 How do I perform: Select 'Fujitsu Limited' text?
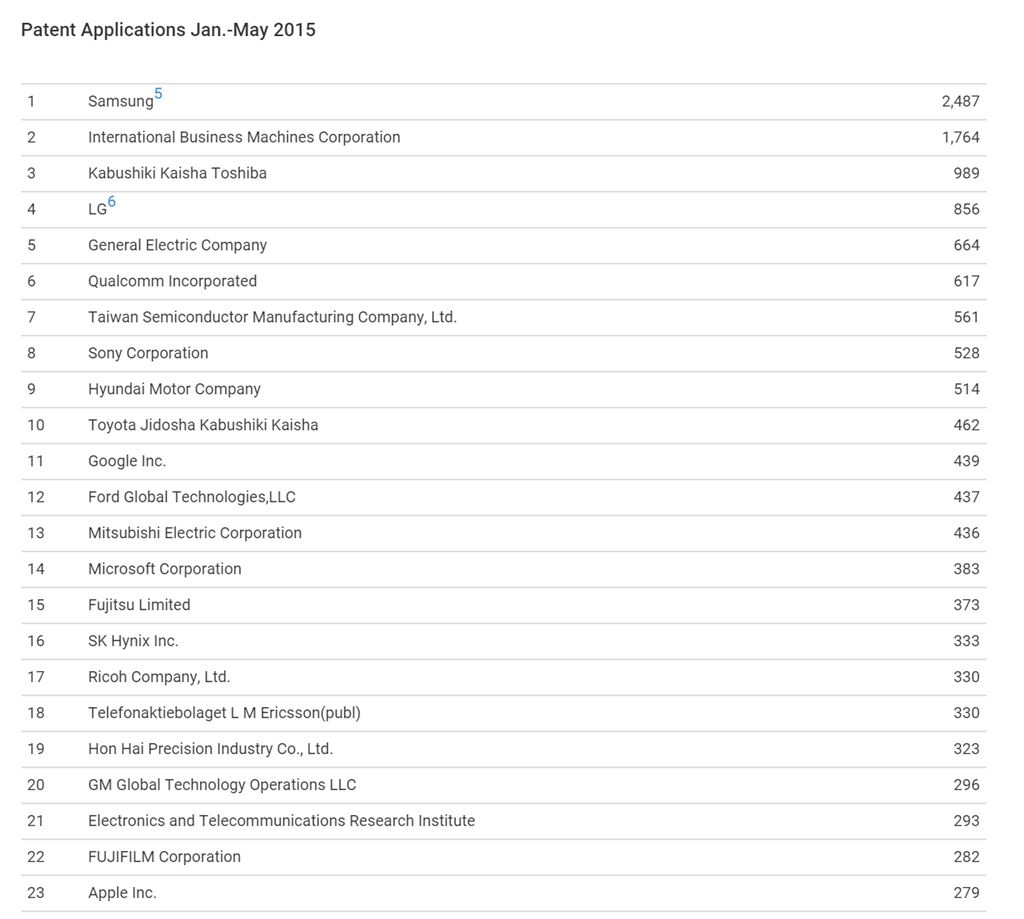[x=139, y=604]
